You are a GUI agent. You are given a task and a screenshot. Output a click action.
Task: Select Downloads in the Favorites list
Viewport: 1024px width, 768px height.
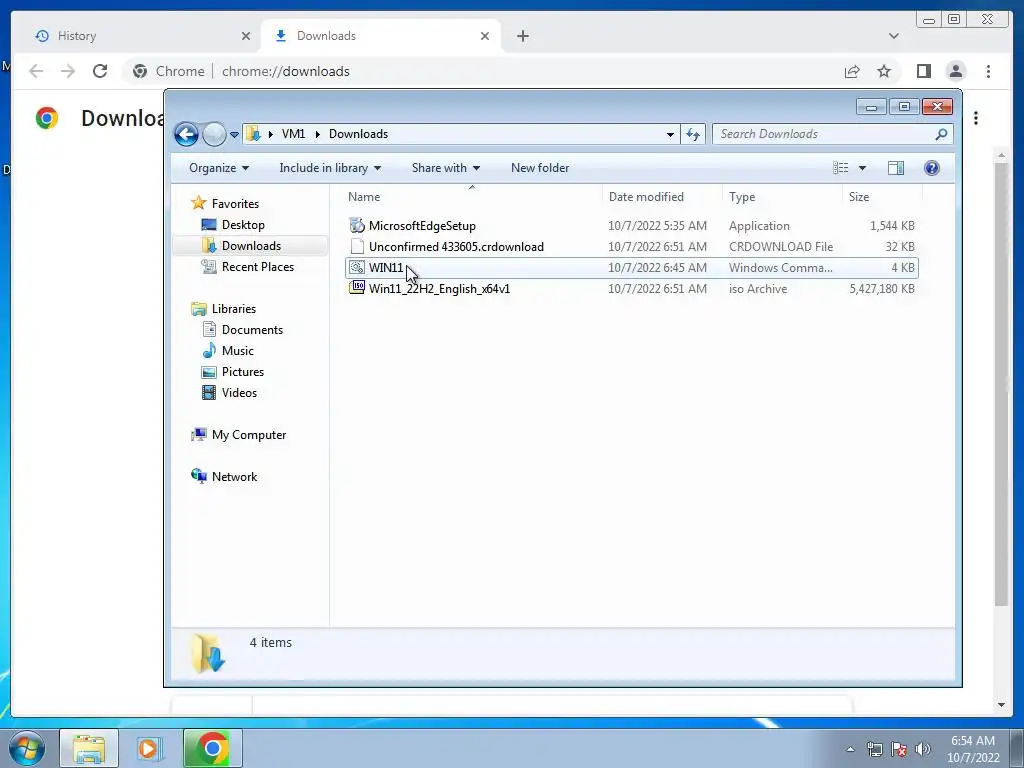coord(251,246)
